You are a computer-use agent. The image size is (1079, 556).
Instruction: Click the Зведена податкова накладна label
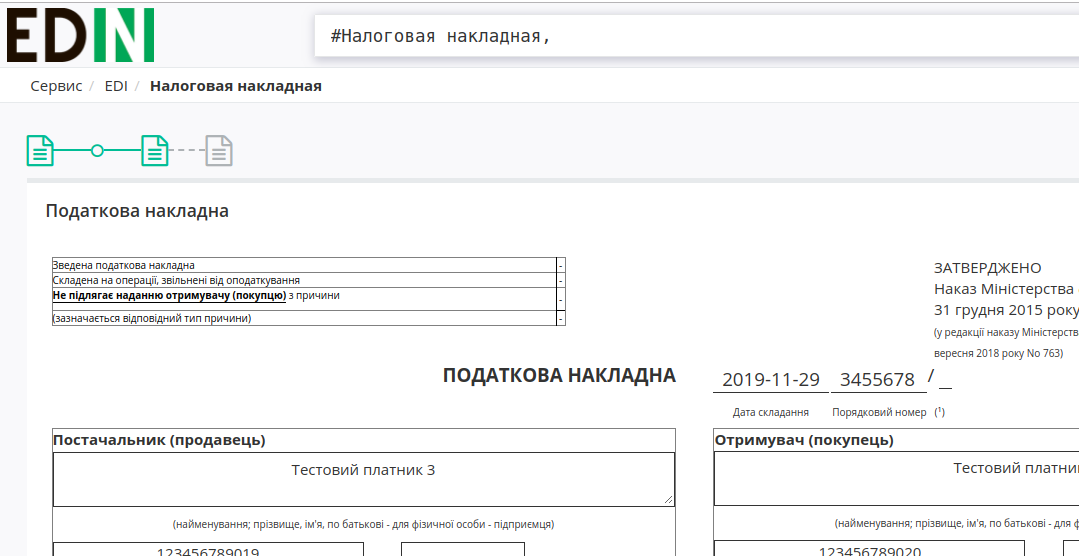(124, 265)
